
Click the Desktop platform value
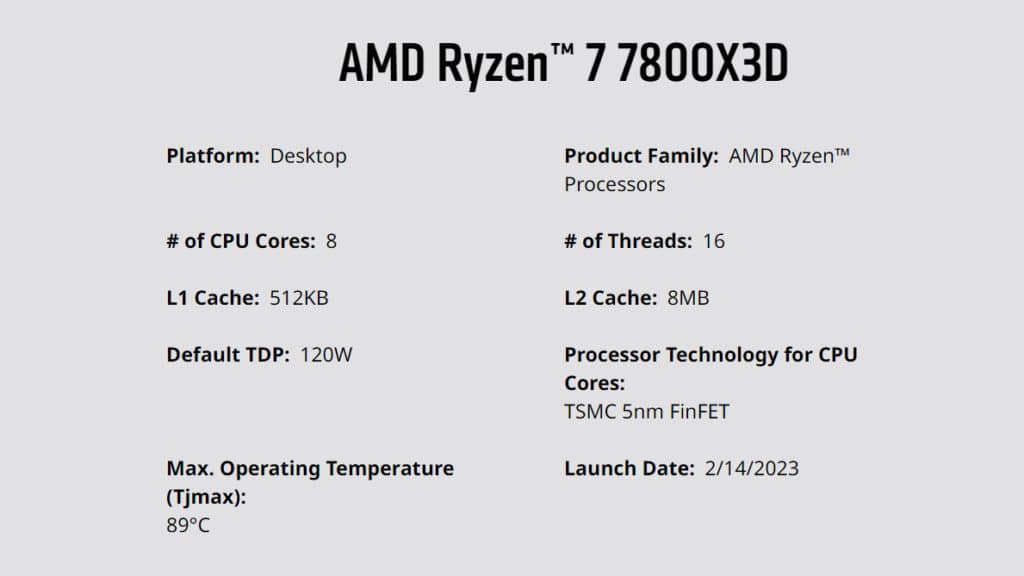pyautogui.click(x=308, y=157)
